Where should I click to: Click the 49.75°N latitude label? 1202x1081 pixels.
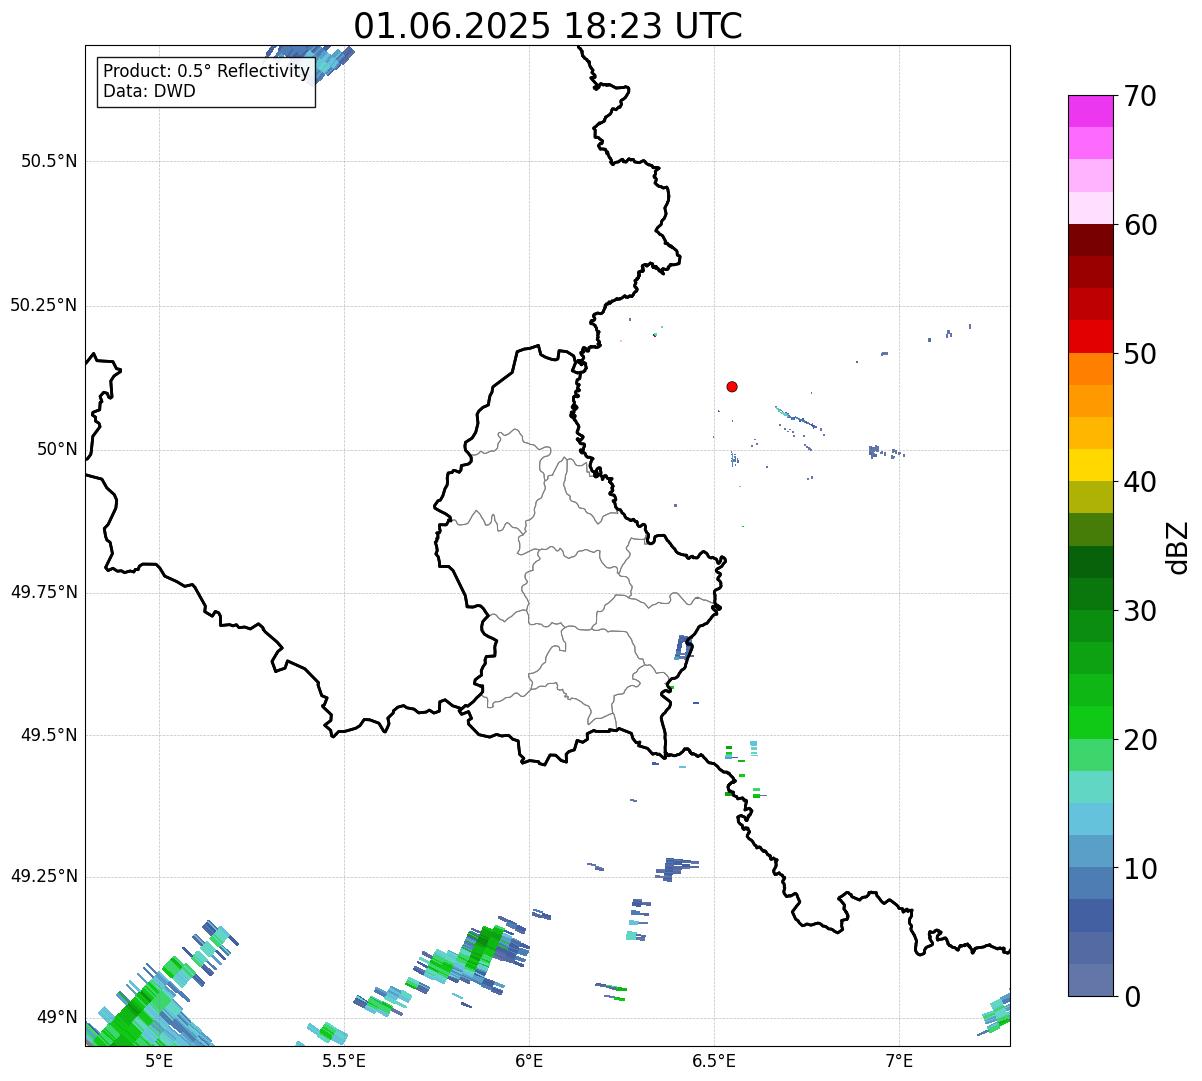(x=44, y=592)
